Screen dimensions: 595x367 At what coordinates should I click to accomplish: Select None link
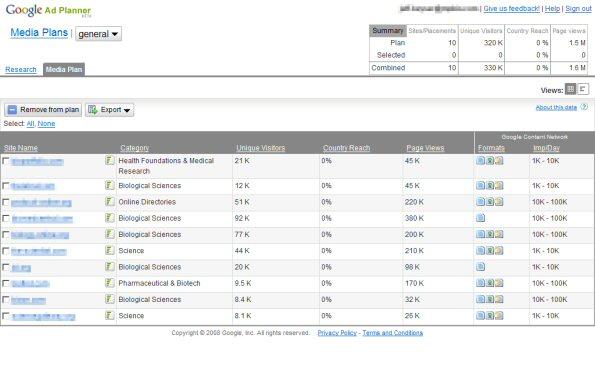click(x=46, y=124)
